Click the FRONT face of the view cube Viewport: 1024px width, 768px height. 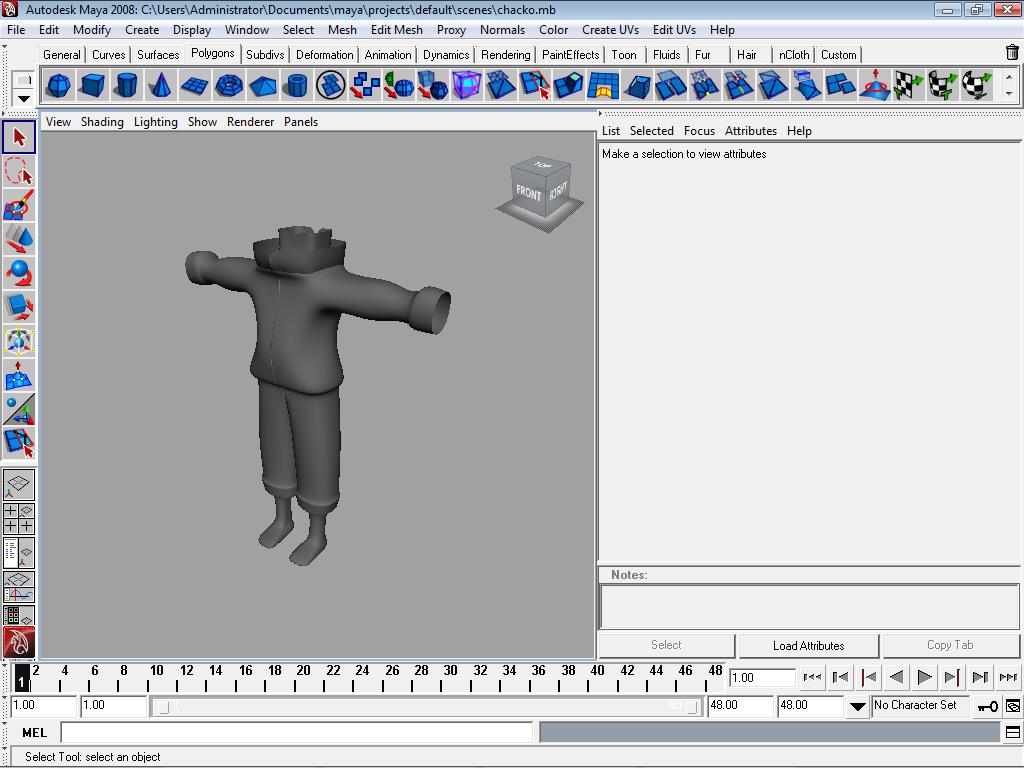[x=528, y=193]
